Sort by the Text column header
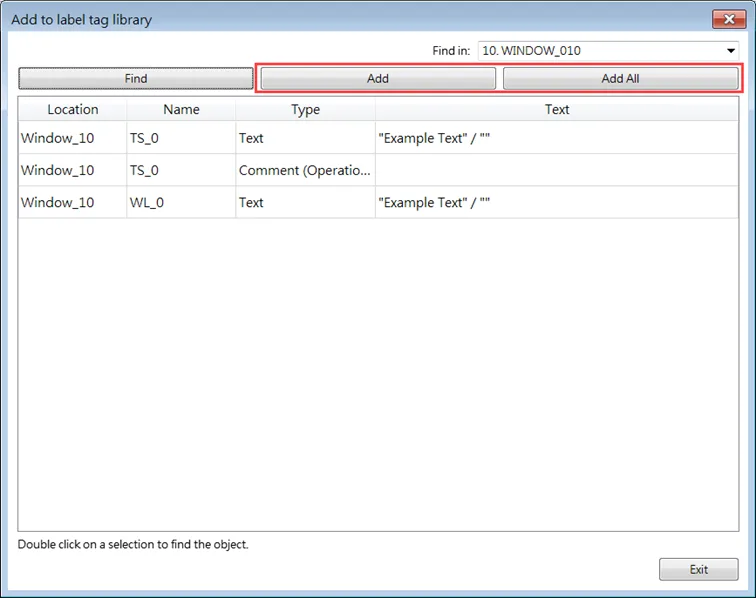The height and width of the screenshot is (598, 756). 557,109
